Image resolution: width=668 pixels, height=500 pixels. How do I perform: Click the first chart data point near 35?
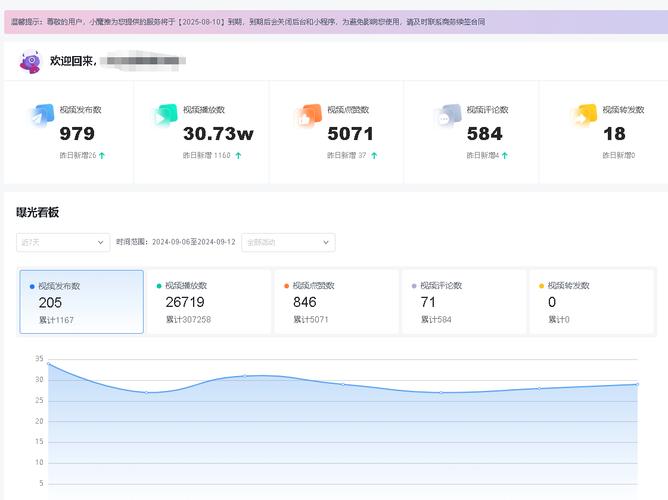click(49, 364)
